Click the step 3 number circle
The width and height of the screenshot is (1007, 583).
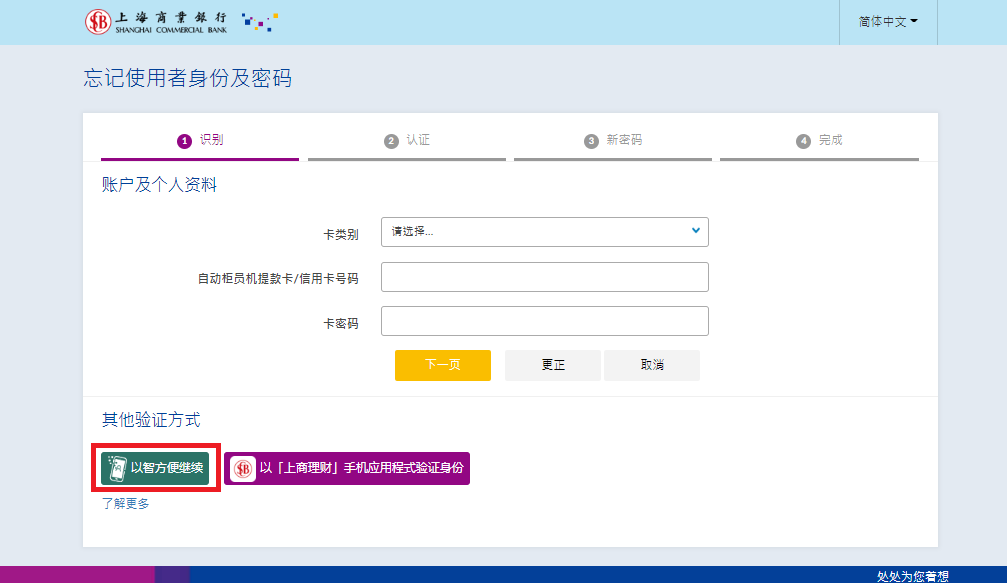[x=591, y=141]
